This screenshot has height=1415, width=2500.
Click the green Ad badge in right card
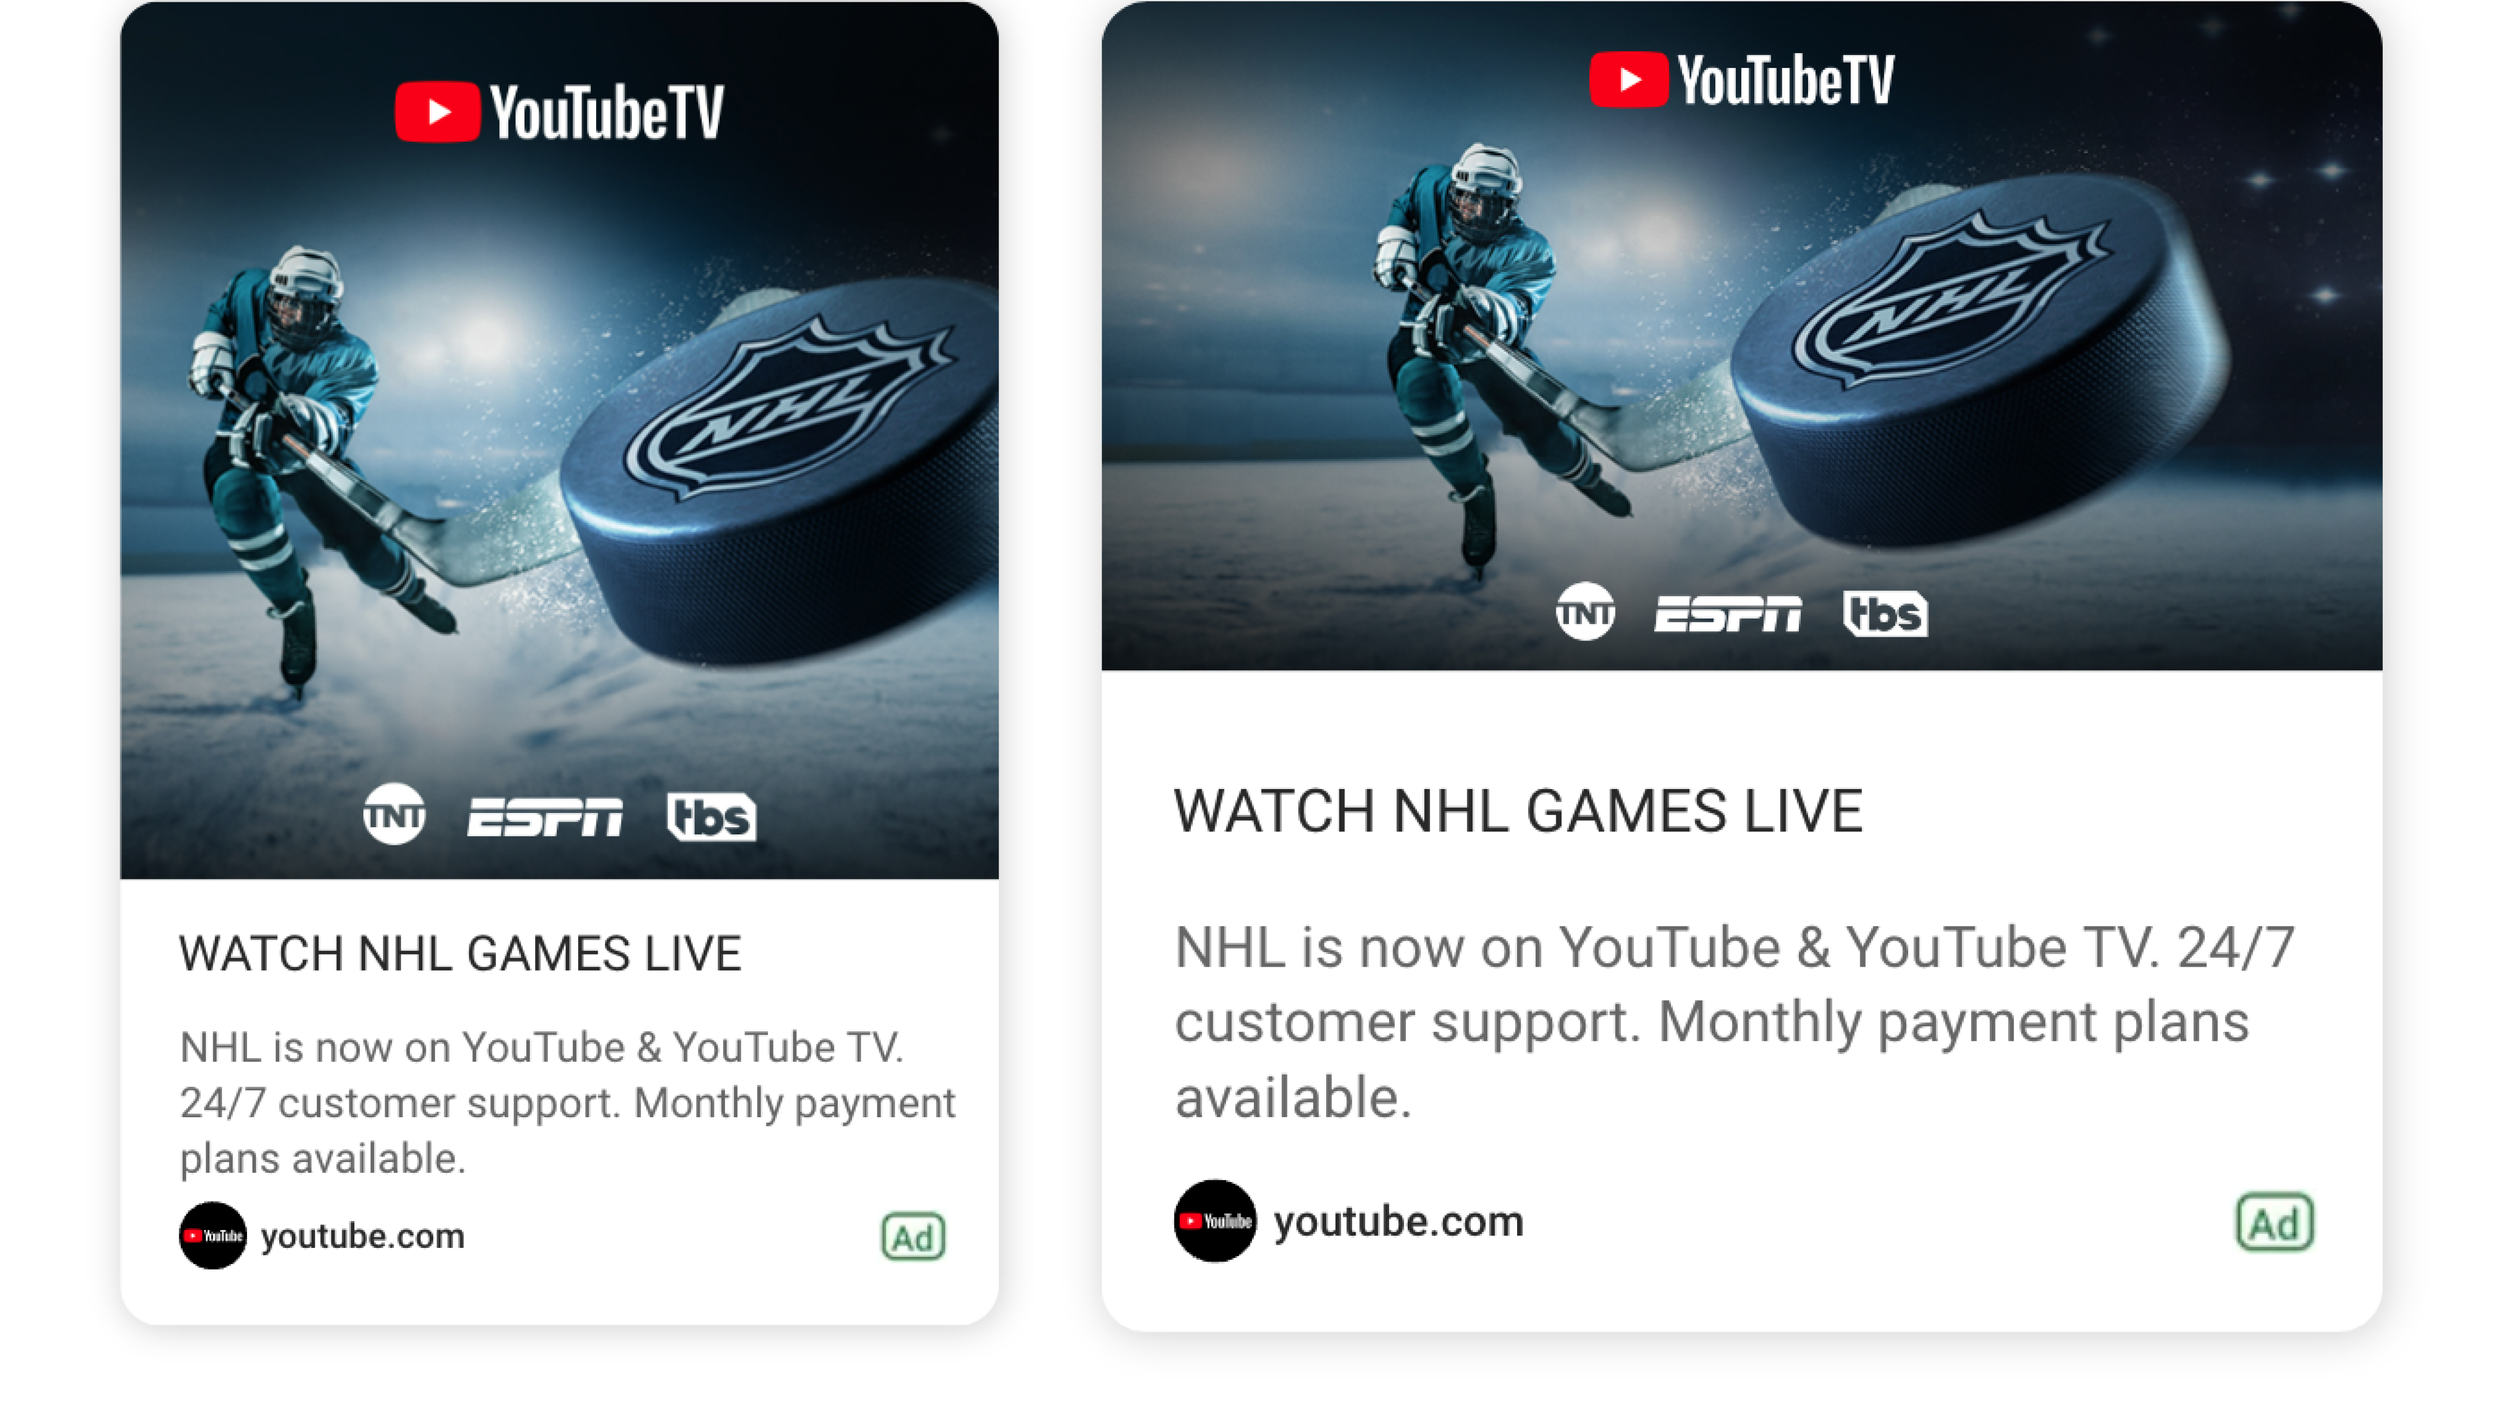pyautogui.click(x=2274, y=1222)
